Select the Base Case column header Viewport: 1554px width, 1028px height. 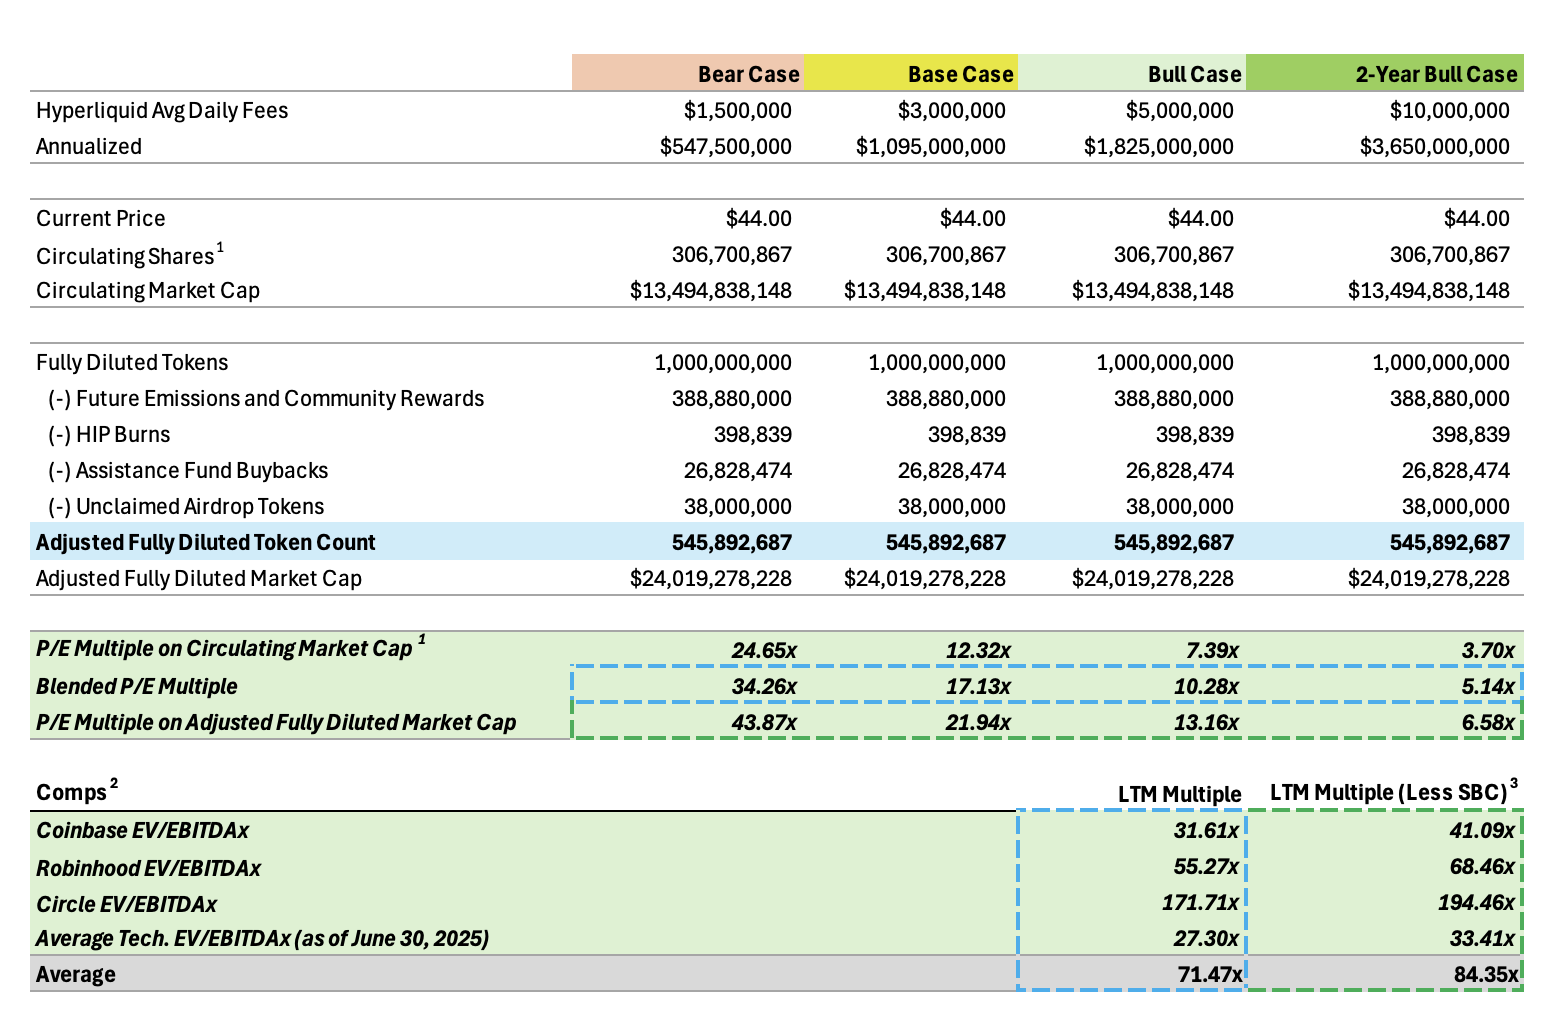[959, 73]
